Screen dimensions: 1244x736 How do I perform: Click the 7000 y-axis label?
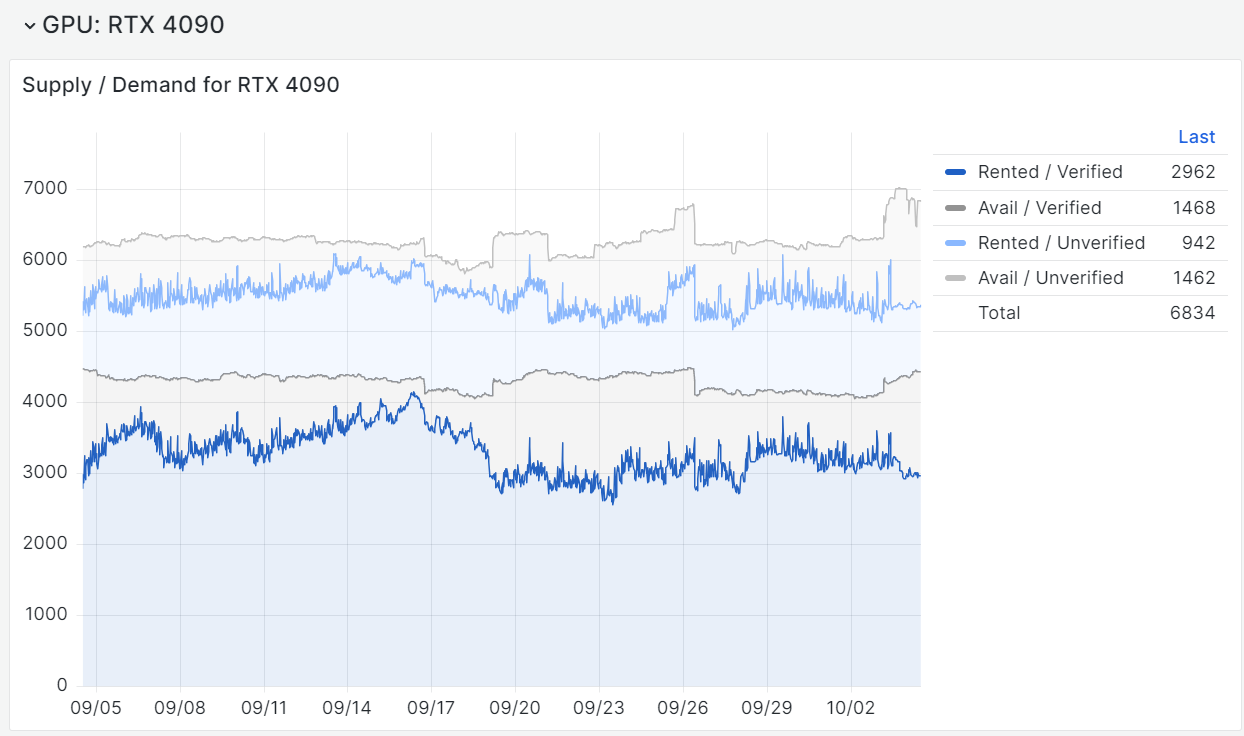47,189
